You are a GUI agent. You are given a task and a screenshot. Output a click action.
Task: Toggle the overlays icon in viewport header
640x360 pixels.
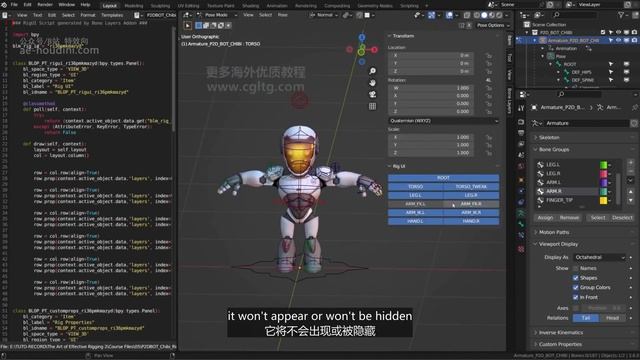click(x=449, y=15)
